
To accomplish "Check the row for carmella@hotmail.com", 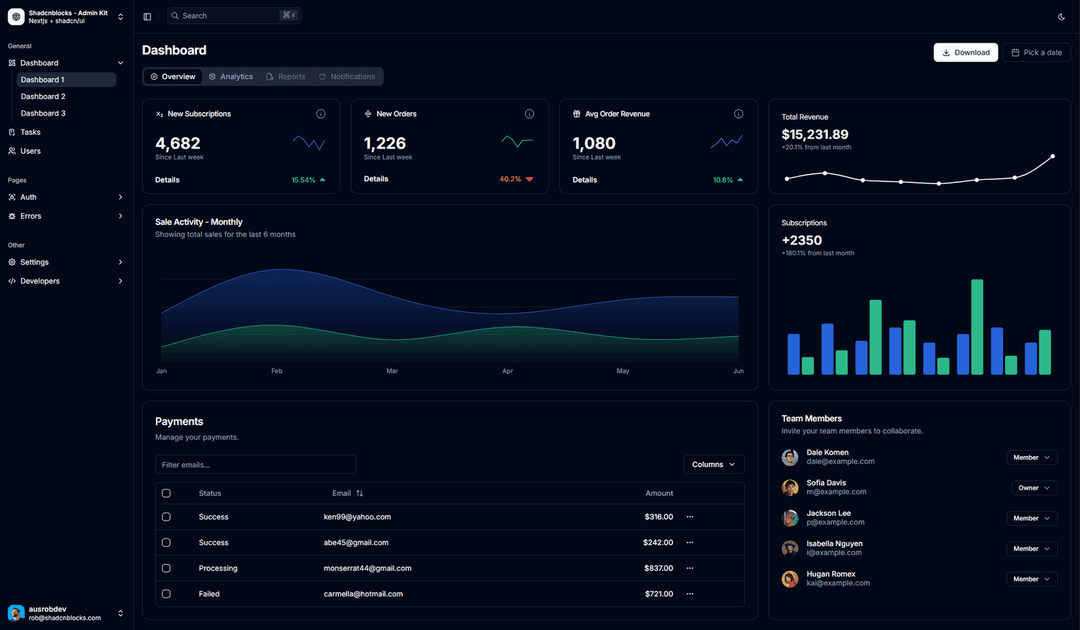I will (x=166, y=593).
